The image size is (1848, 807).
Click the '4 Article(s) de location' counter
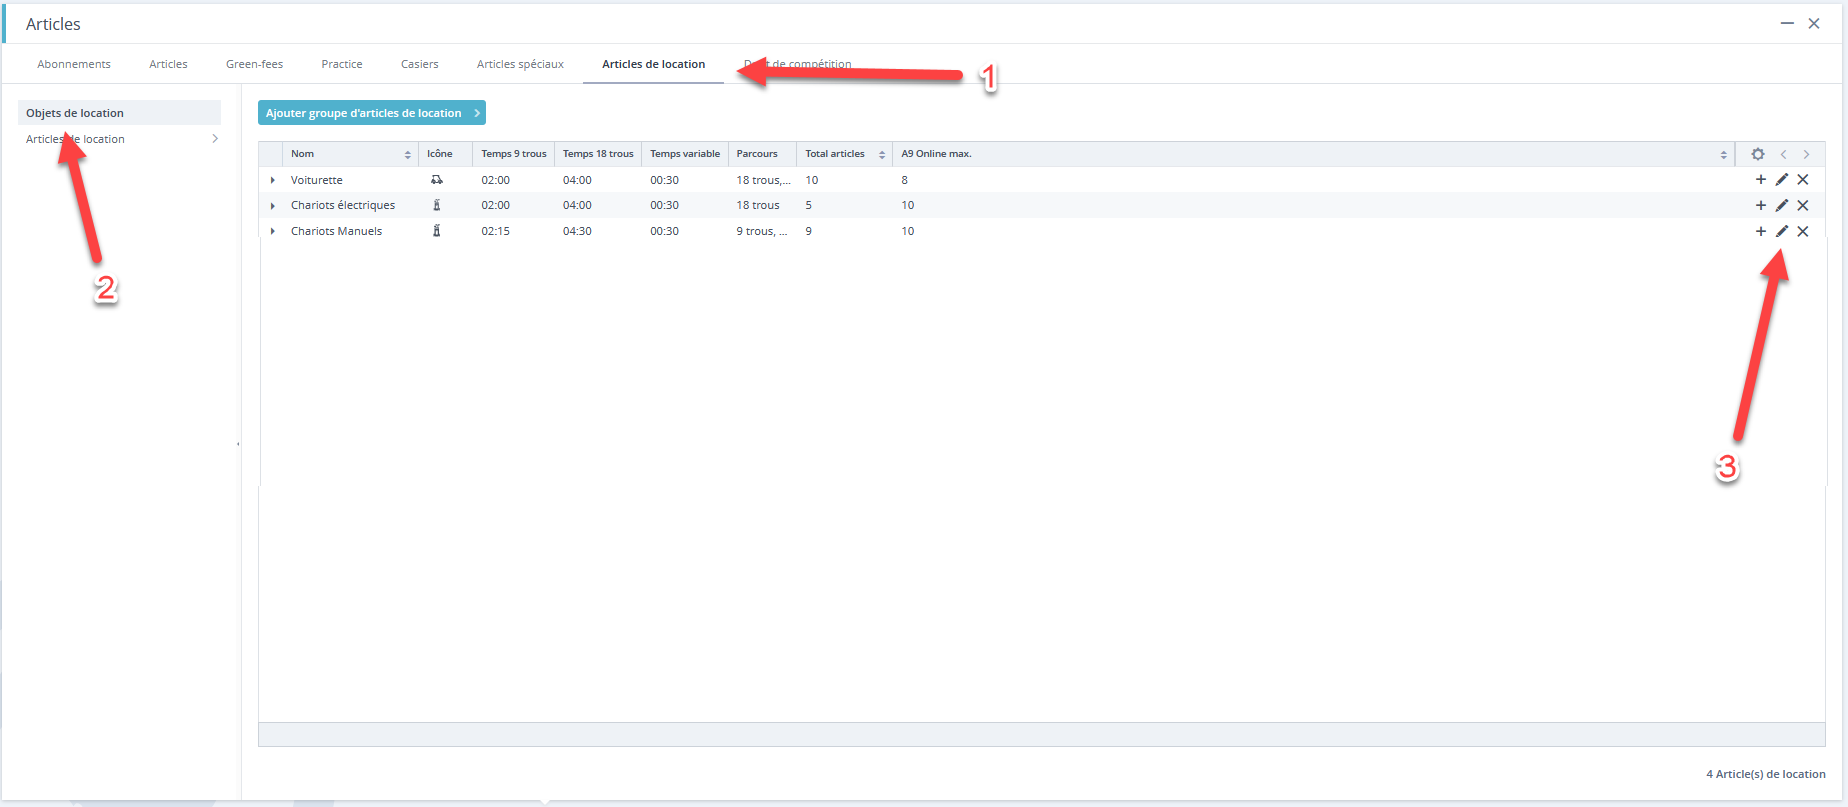tap(1766, 774)
